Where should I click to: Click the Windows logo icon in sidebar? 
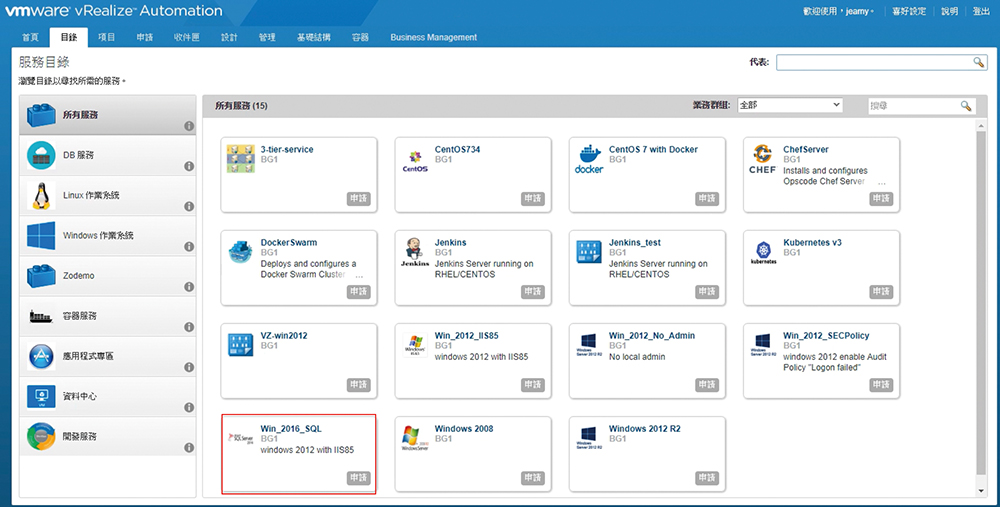tap(42, 236)
